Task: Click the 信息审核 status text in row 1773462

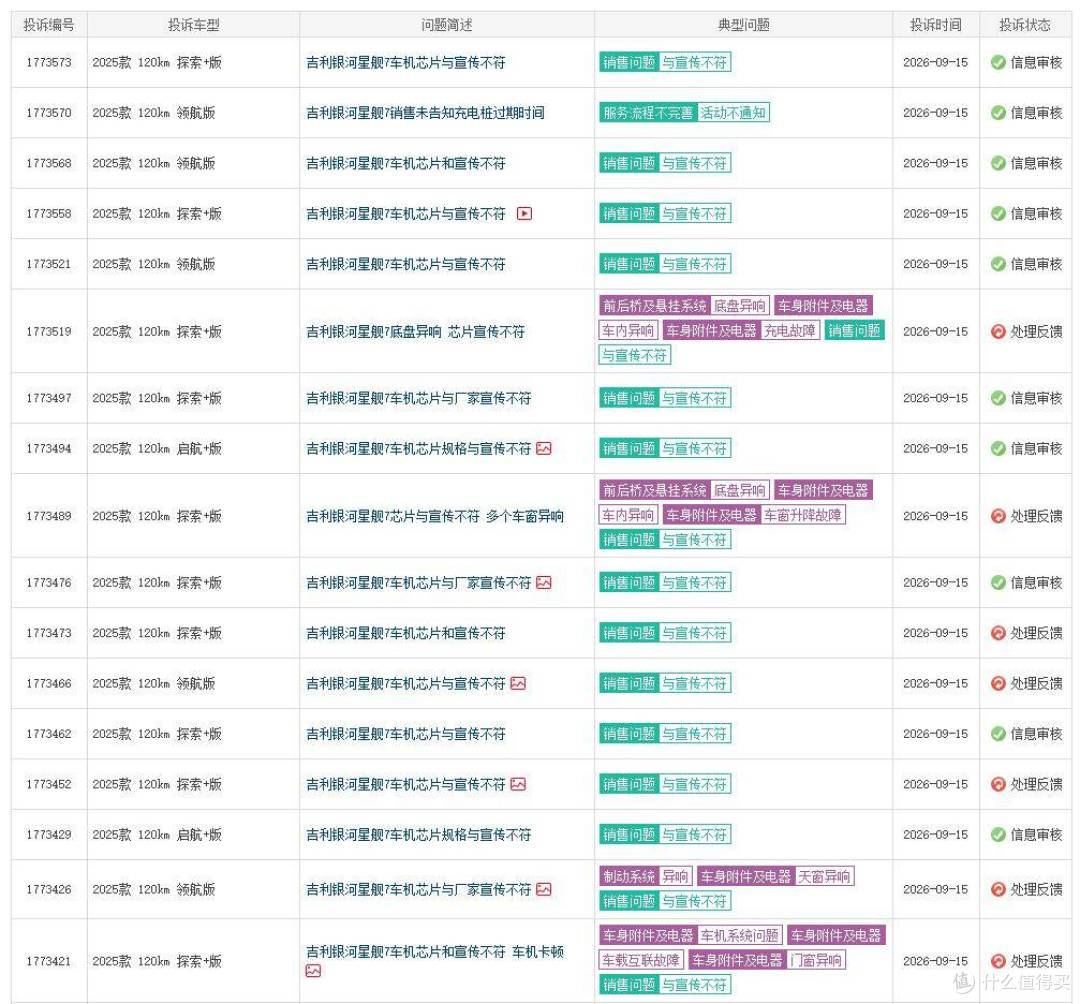Action: (x=1036, y=733)
